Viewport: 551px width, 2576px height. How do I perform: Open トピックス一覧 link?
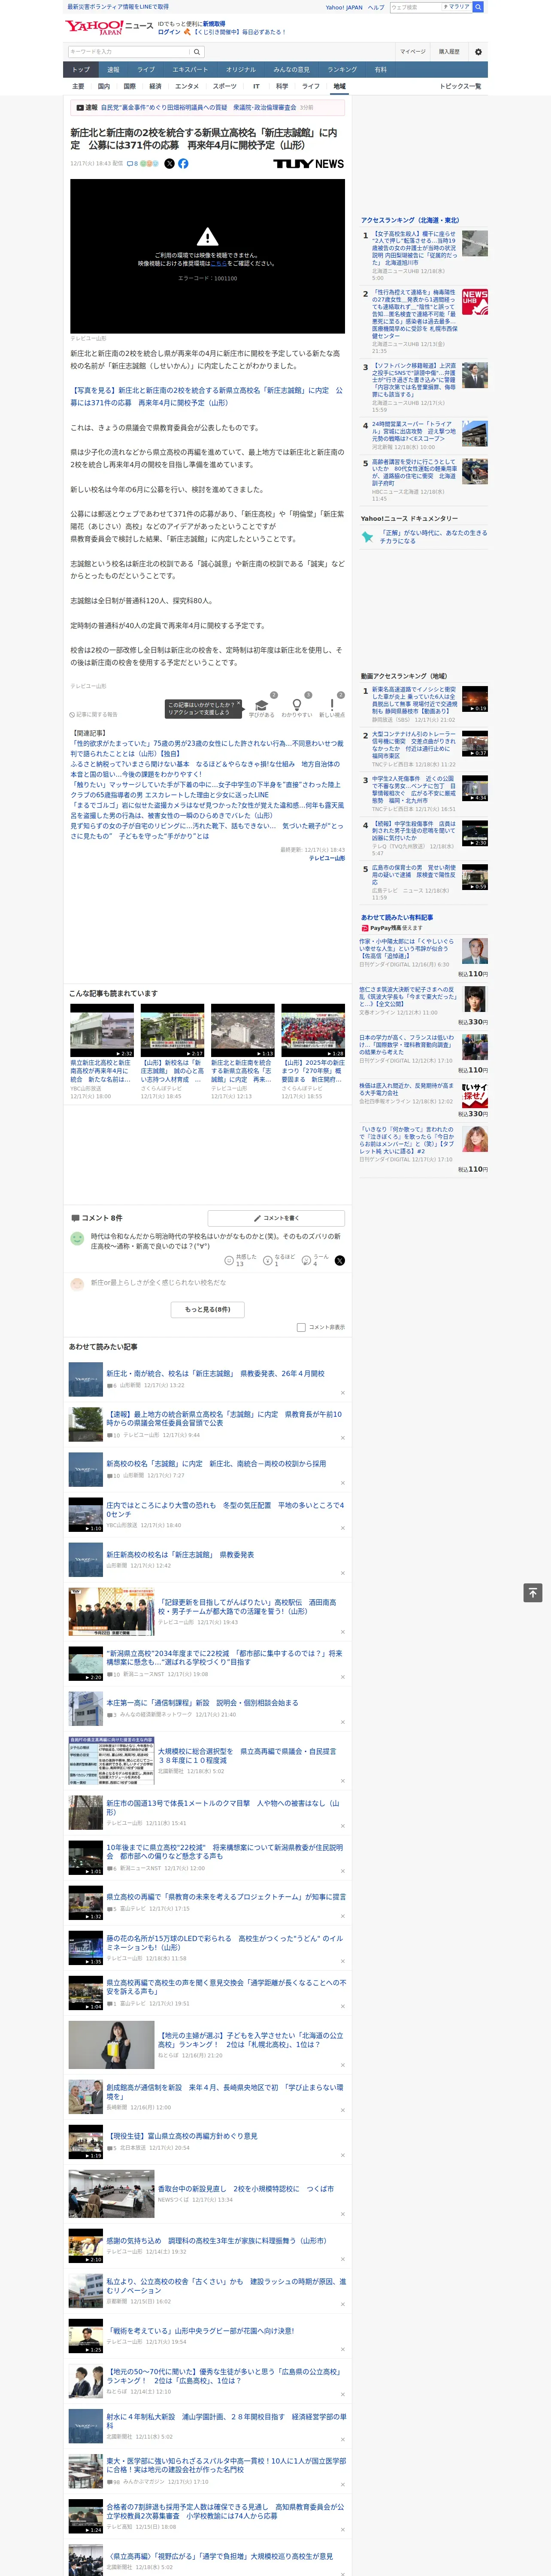[460, 87]
